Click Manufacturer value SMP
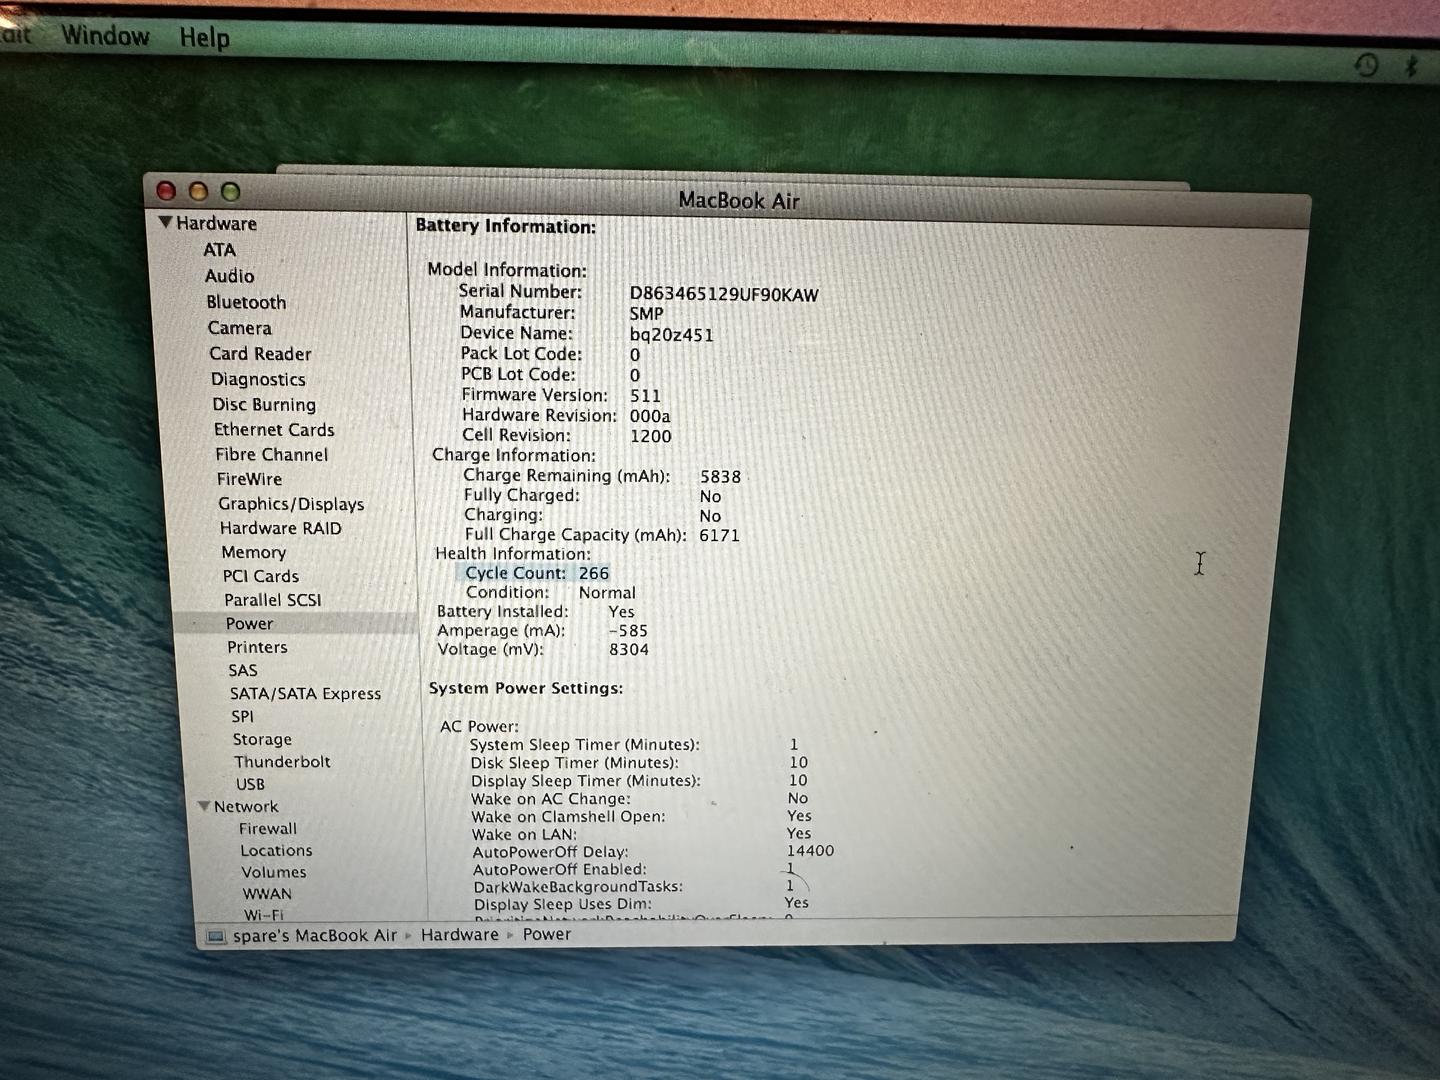 [x=646, y=314]
